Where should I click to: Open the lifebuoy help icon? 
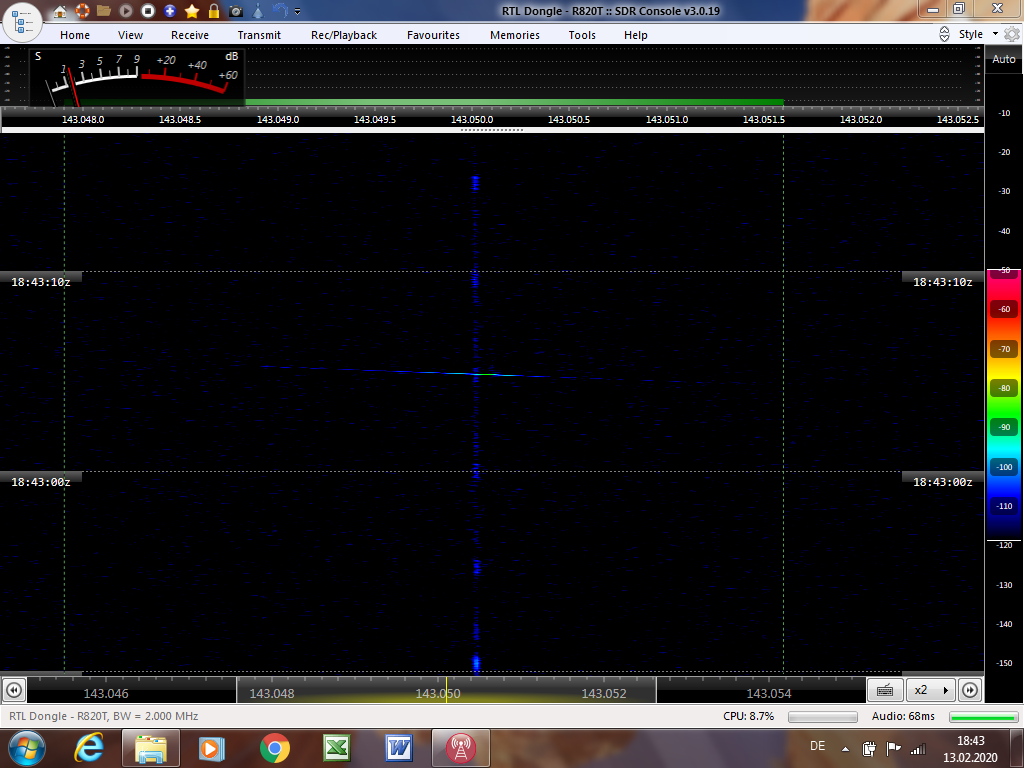tap(82, 11)
